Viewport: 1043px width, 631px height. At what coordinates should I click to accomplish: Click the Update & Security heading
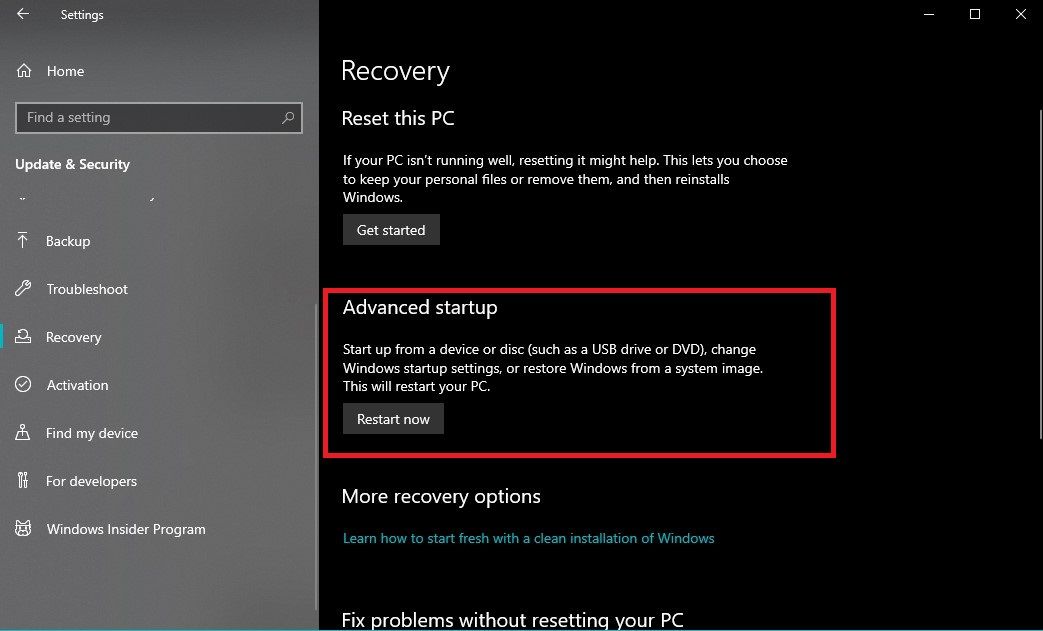point(72,164)
